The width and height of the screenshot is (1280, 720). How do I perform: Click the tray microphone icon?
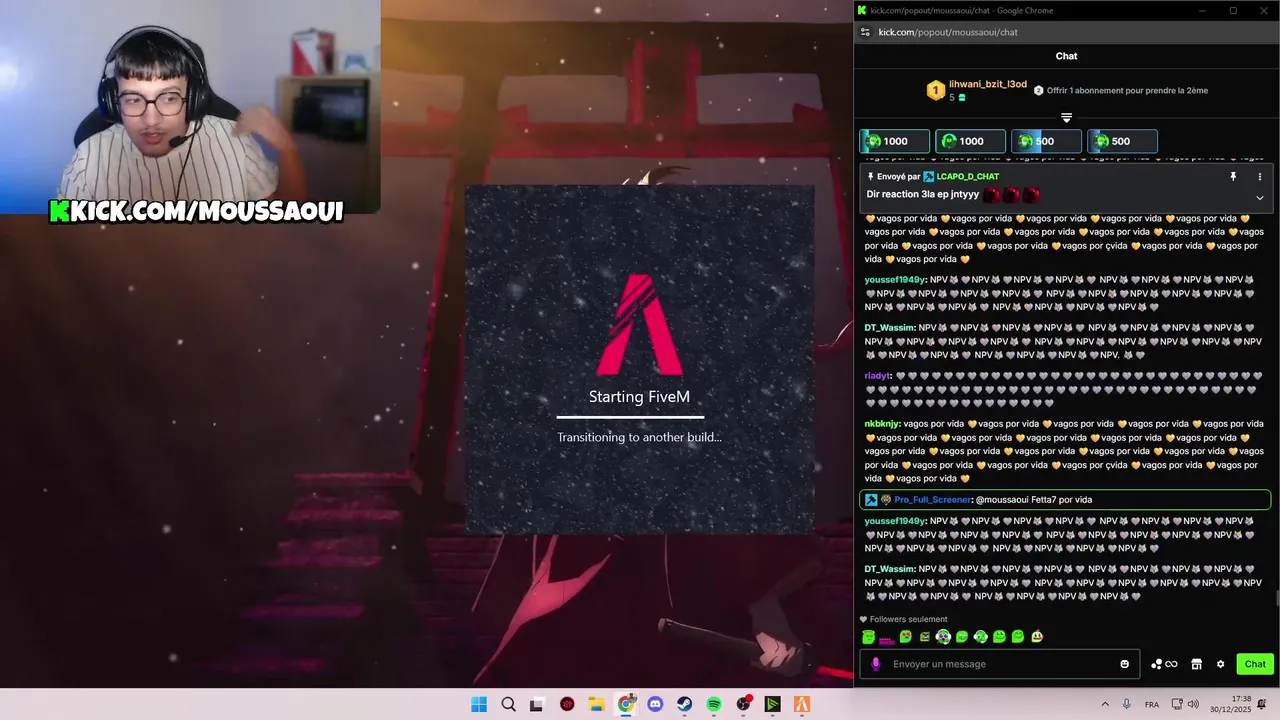point(1127,704)
